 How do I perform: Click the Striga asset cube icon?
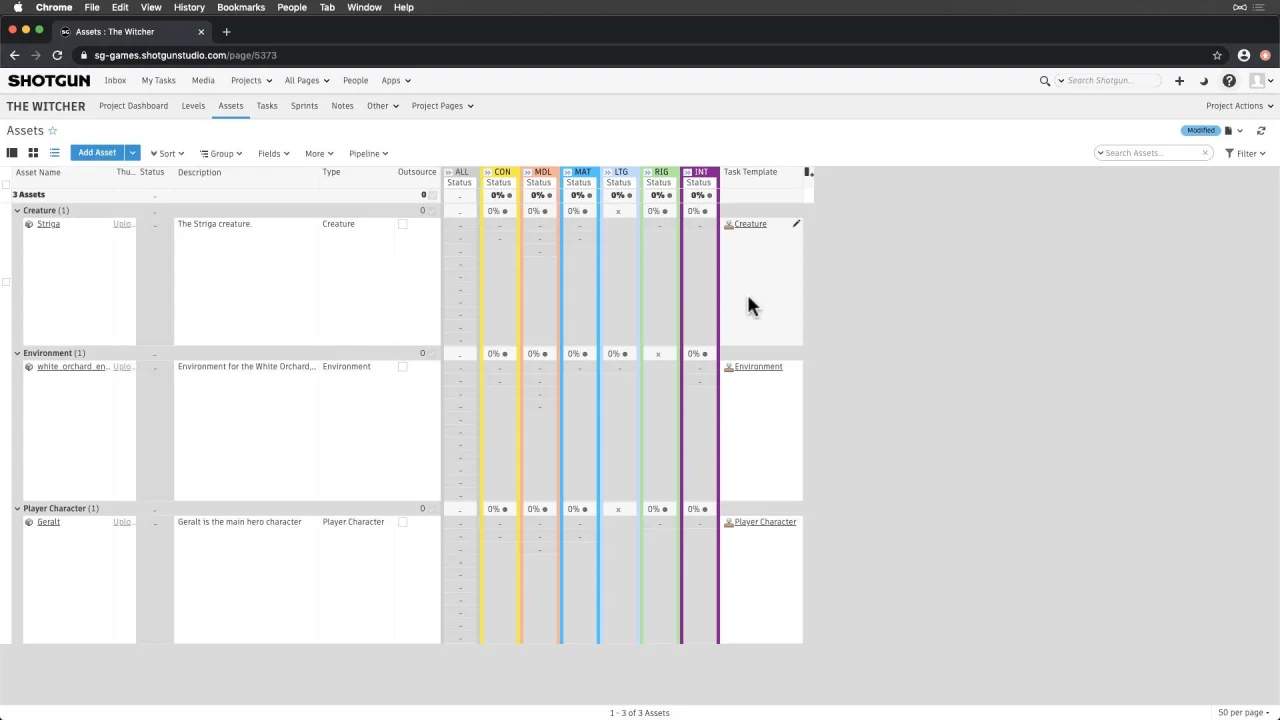click(29, 224)
